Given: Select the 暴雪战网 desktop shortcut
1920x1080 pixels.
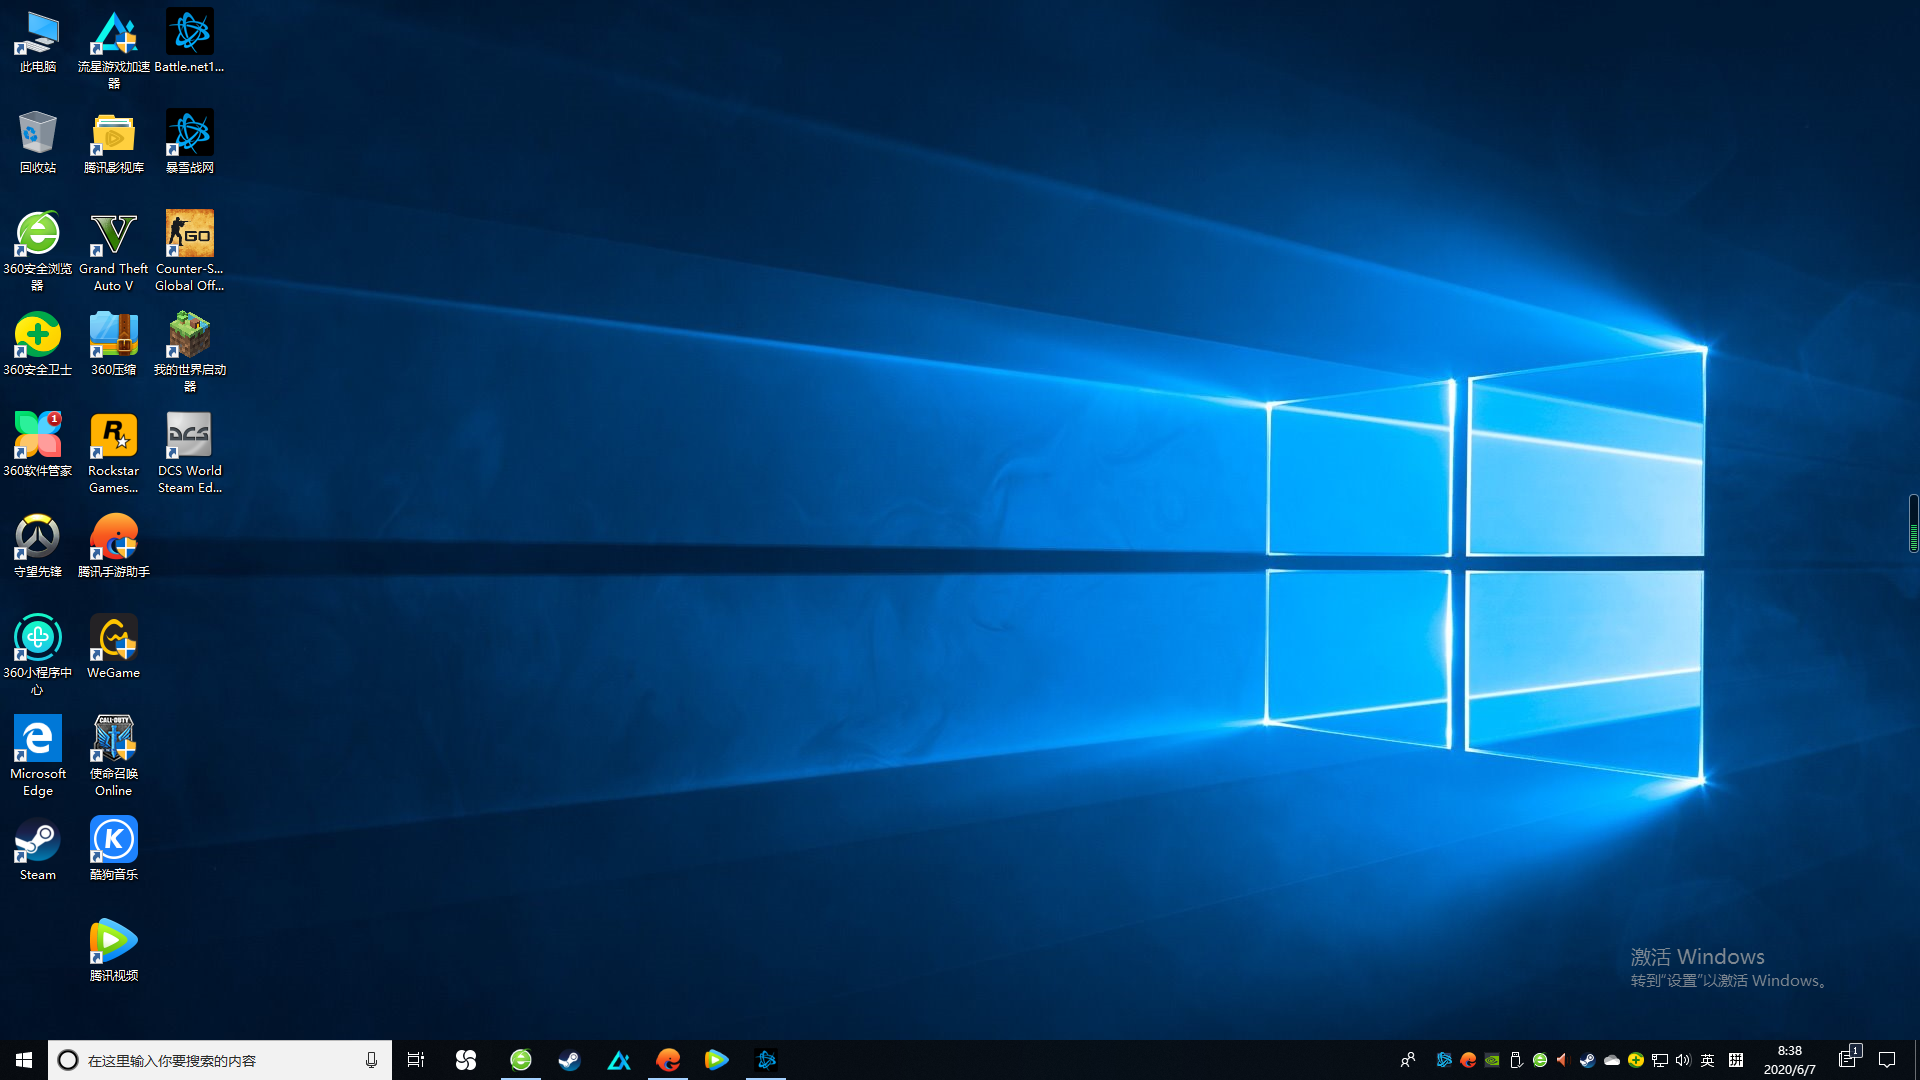Looking at the screenshot, I should tap(190, 143).
